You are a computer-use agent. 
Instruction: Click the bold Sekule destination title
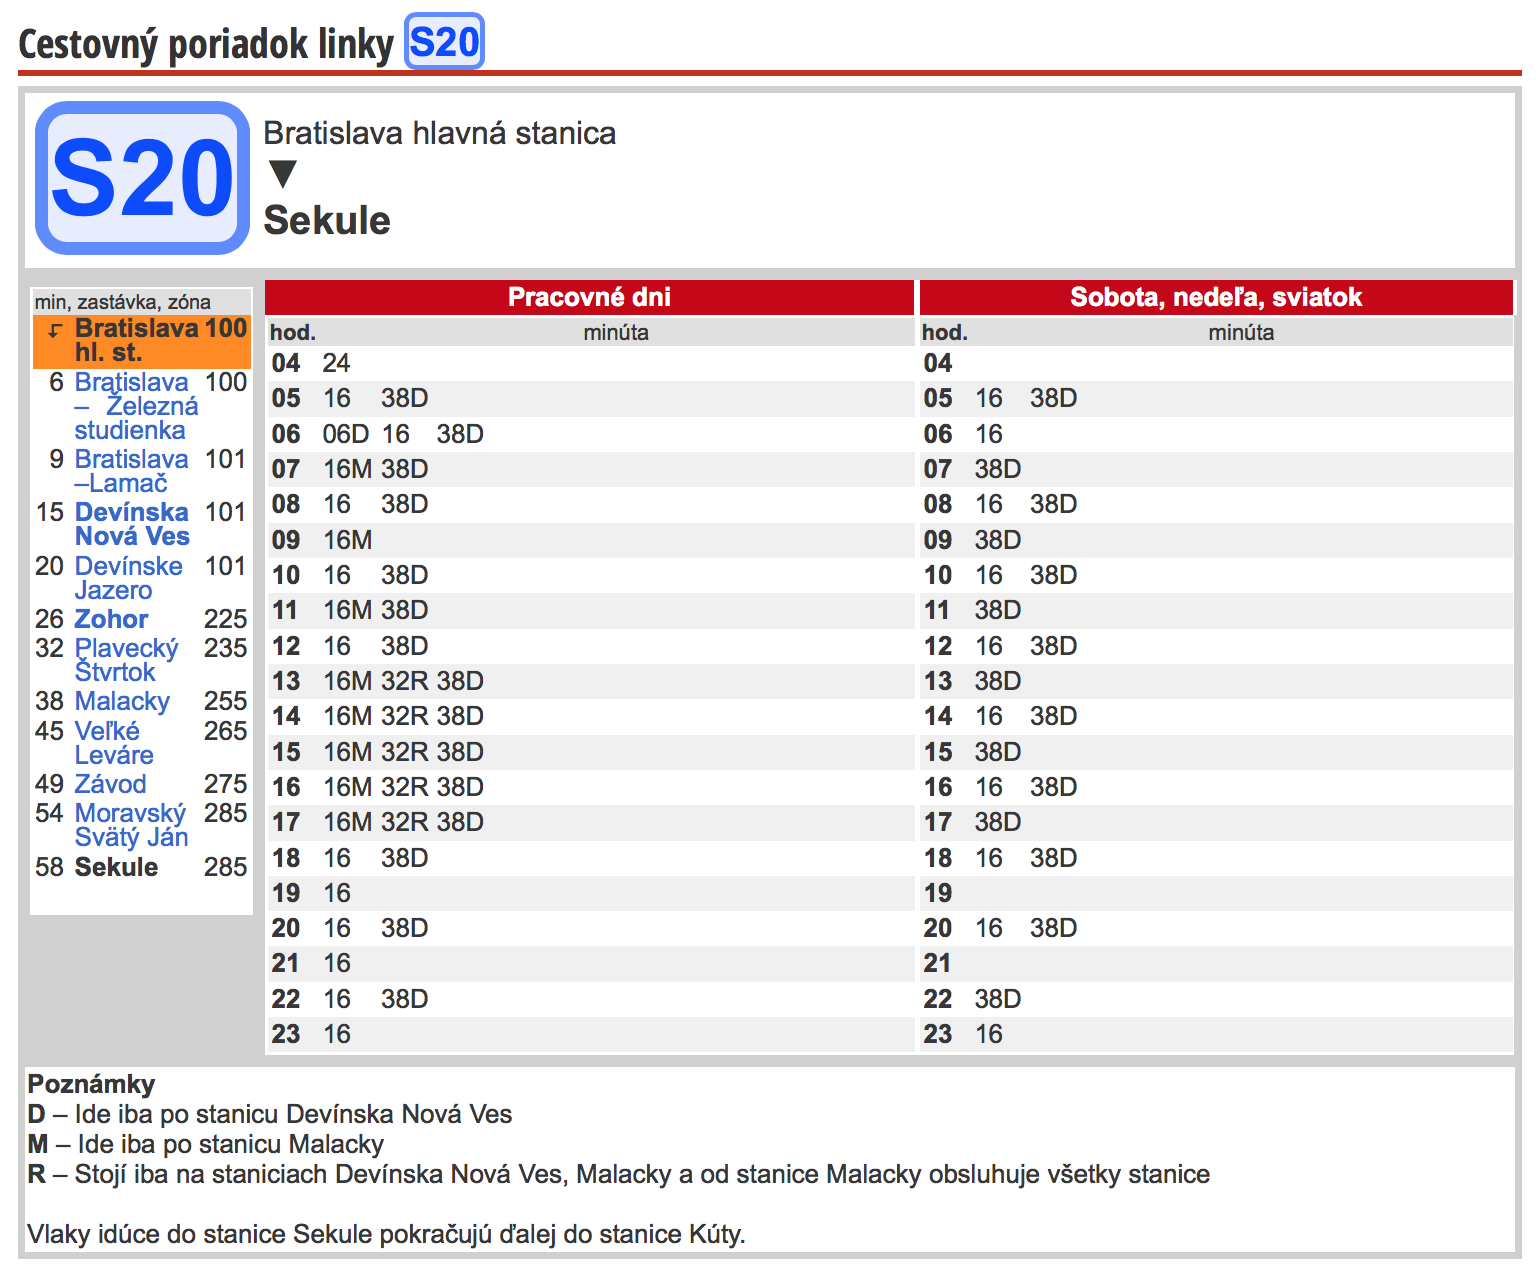(x=327, y=220)
